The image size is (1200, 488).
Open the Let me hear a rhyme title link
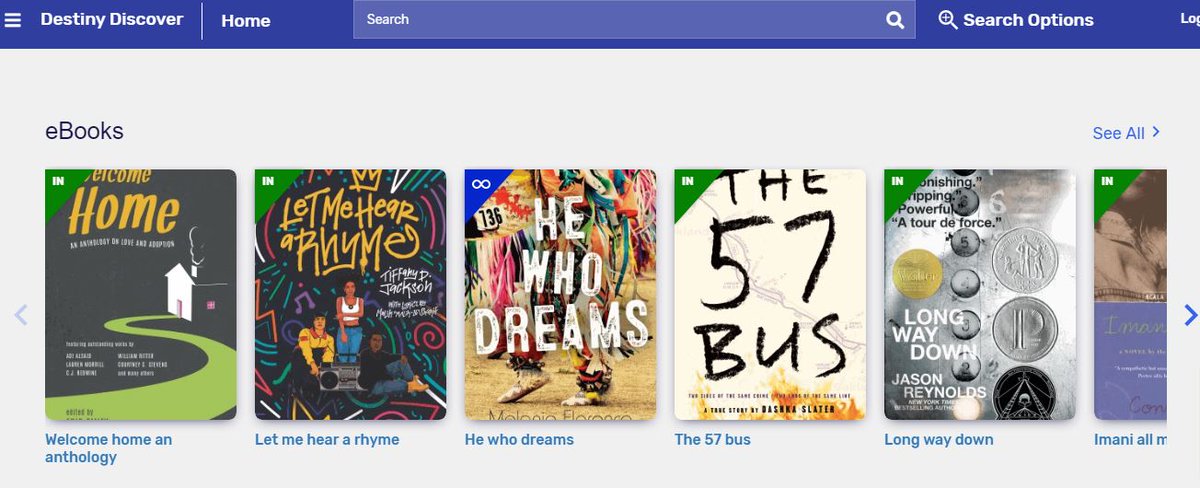tap(327, 440)
